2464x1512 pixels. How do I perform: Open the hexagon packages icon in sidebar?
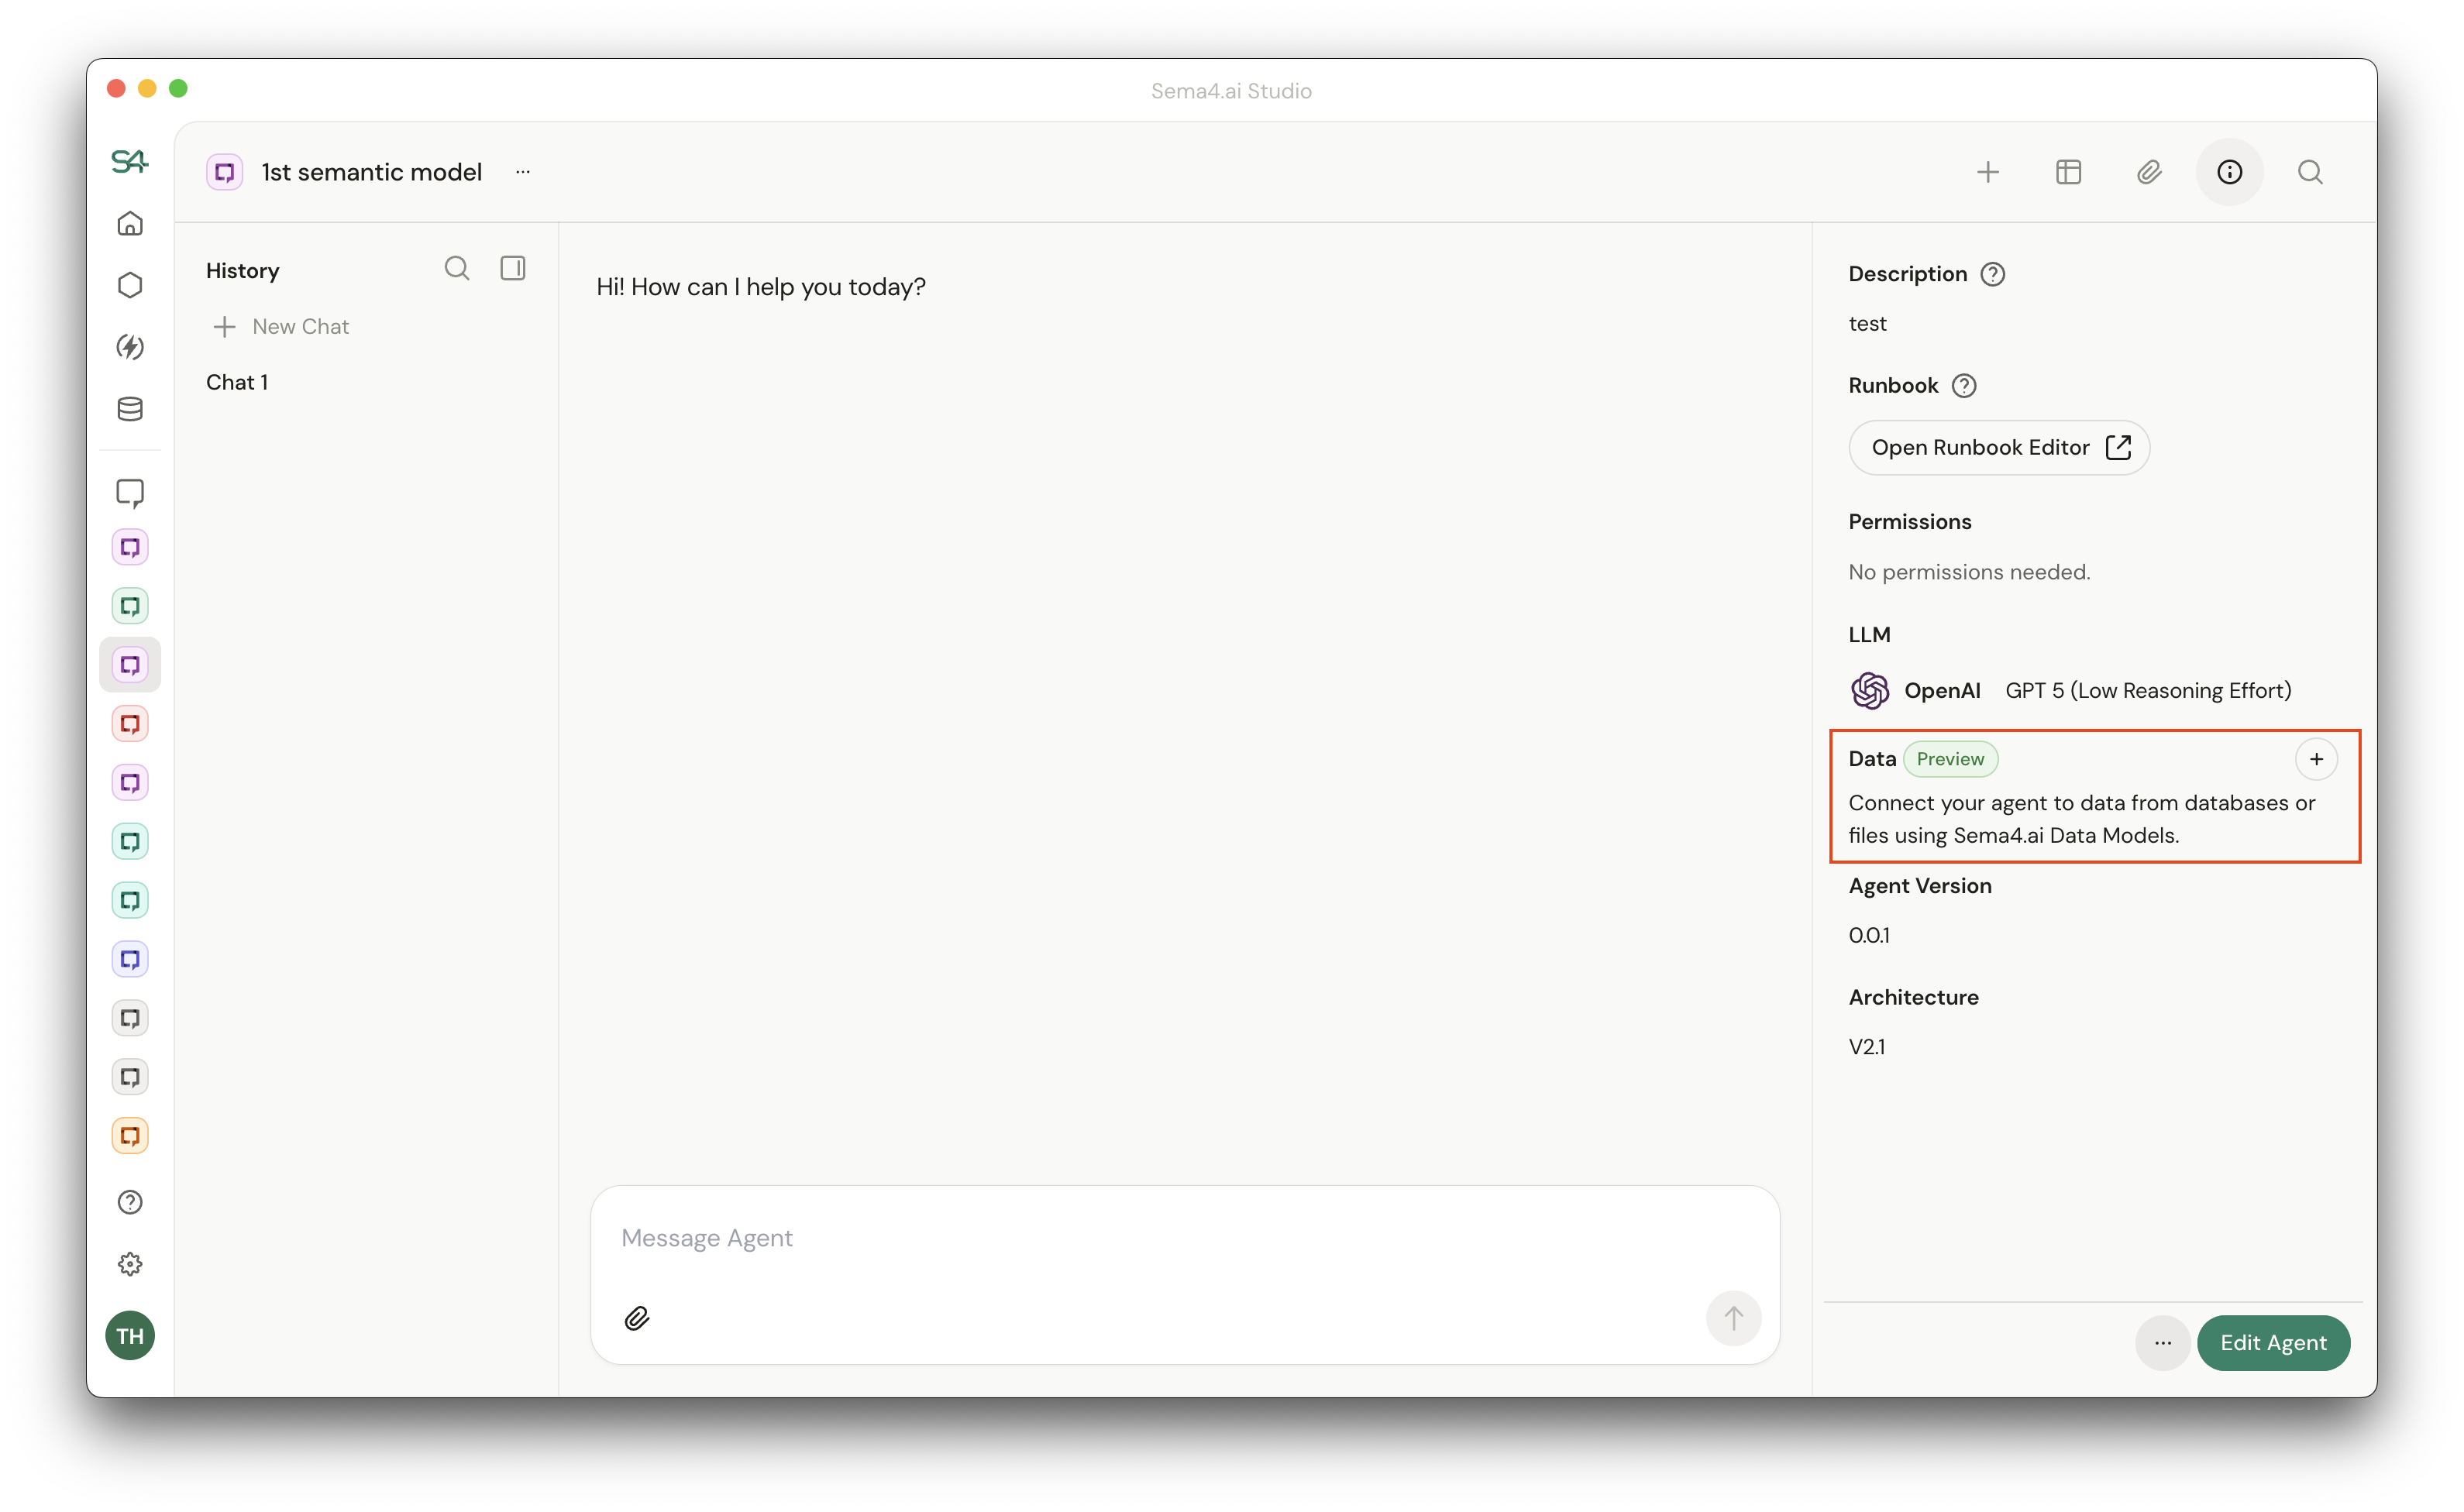(x=130, y=285)
